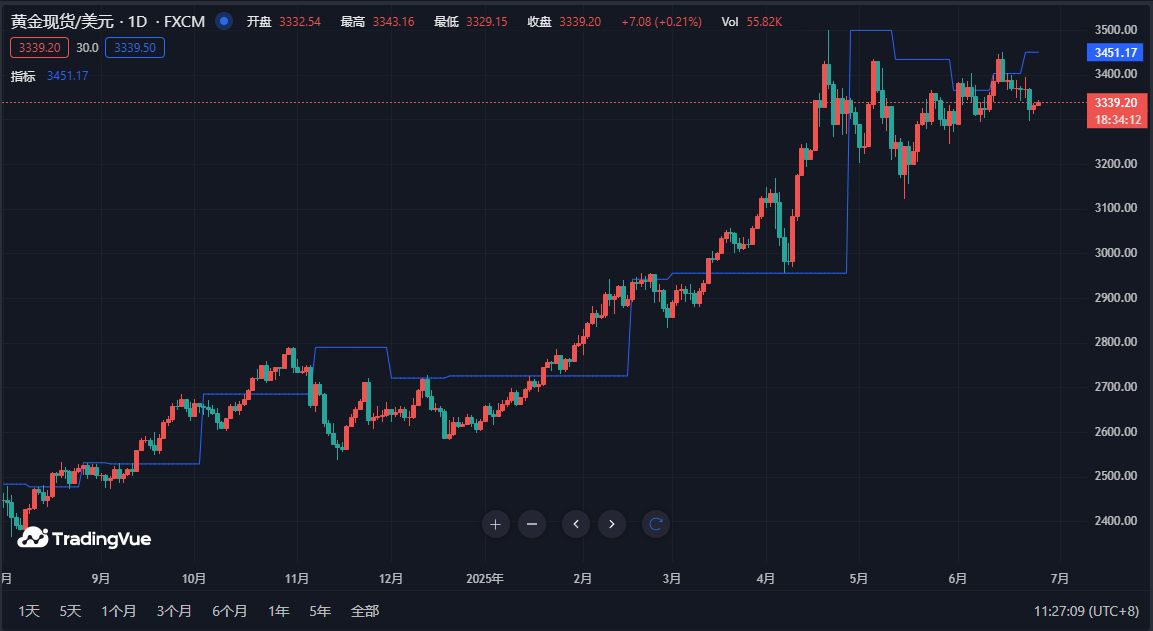
Task: Reset the chart view with refresh icon
Action: coord(656,523)
